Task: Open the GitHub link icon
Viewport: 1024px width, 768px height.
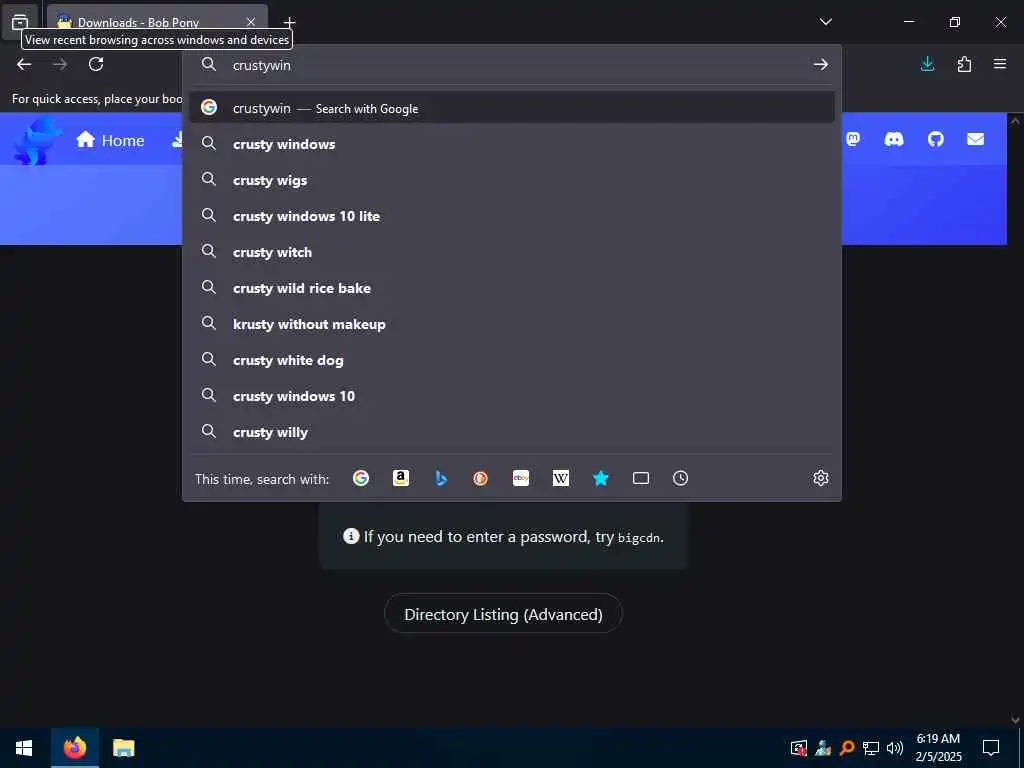Action: tap(935, 139)
